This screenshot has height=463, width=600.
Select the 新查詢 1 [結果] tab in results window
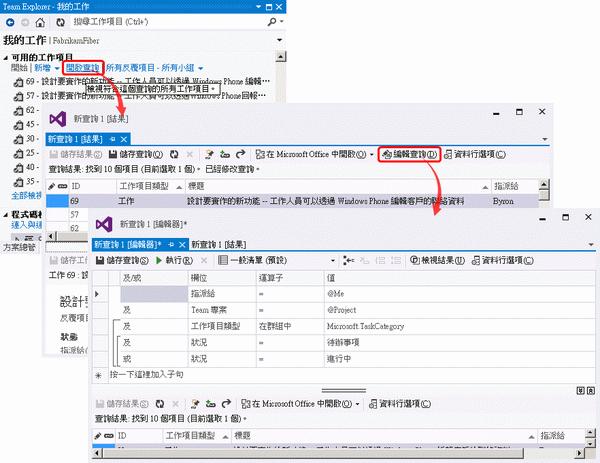[x=75, y=139]
